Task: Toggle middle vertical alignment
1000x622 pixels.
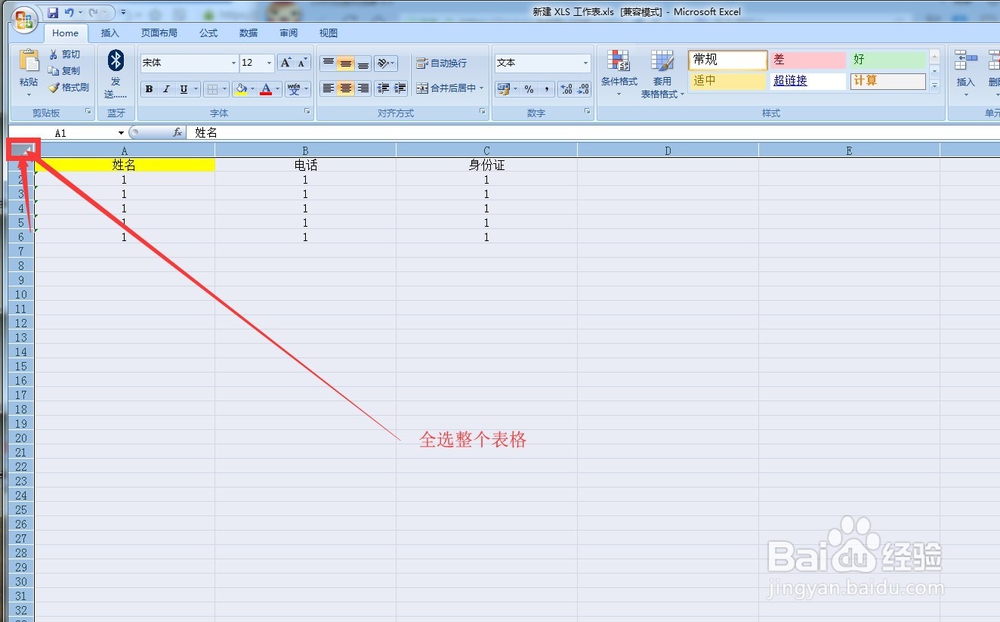Action: 345,63
